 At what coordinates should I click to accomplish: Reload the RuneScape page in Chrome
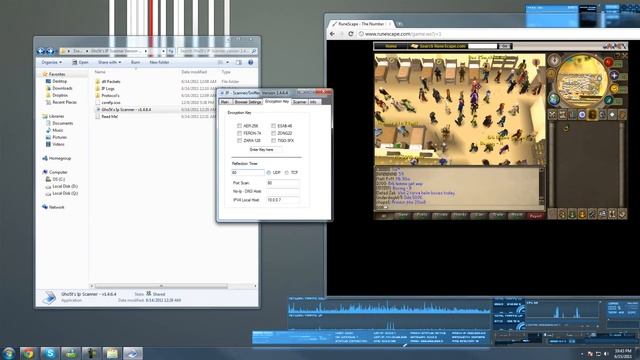(351, 34)
